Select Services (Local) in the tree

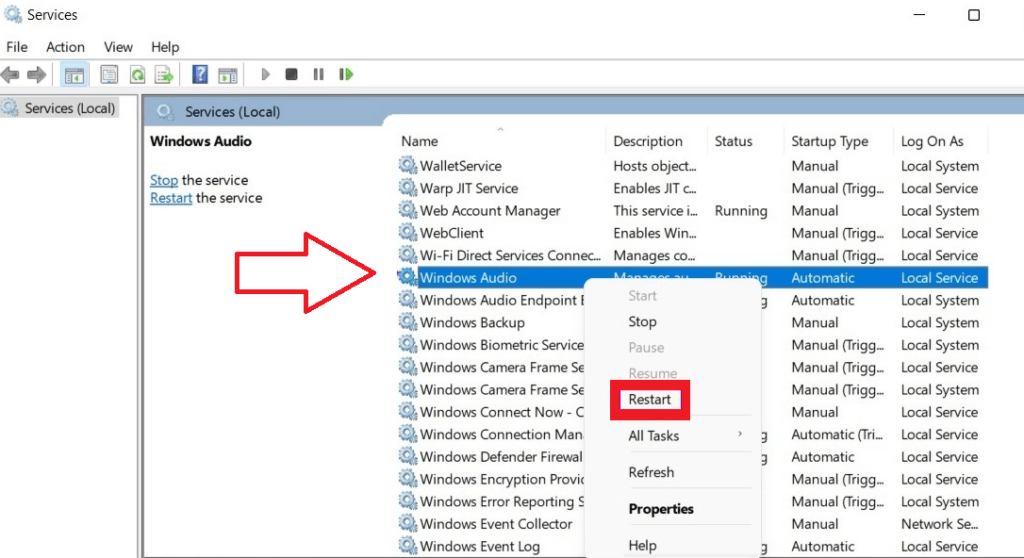click(x=70, y=108)
